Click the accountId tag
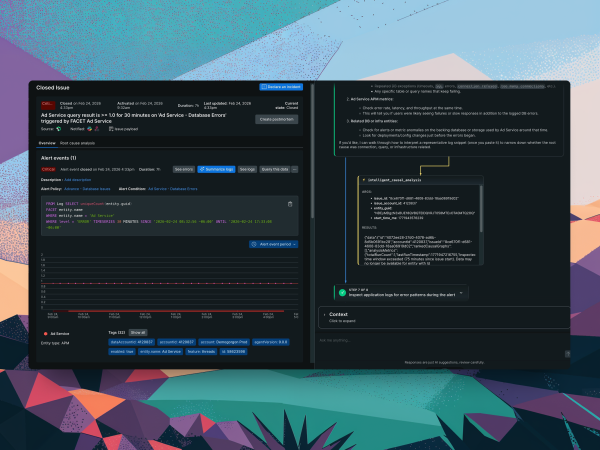600x450 pixels. click(176, 342)
